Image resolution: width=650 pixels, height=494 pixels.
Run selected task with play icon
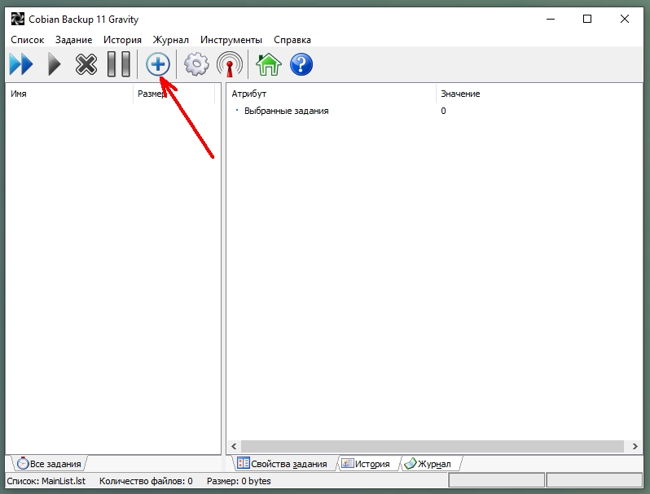click(54, 65)
